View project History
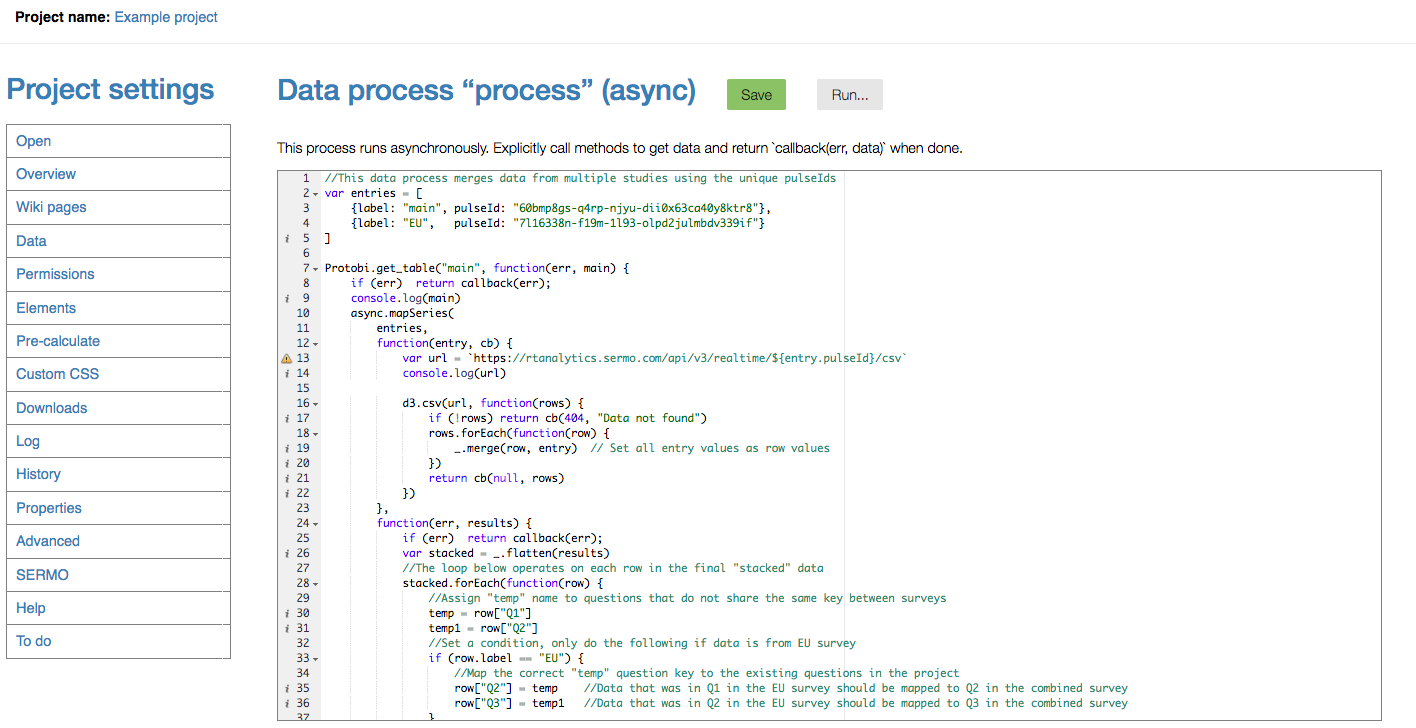Image resolution: width=1416 pixels, height=728 pixels. tap(118, 474)
